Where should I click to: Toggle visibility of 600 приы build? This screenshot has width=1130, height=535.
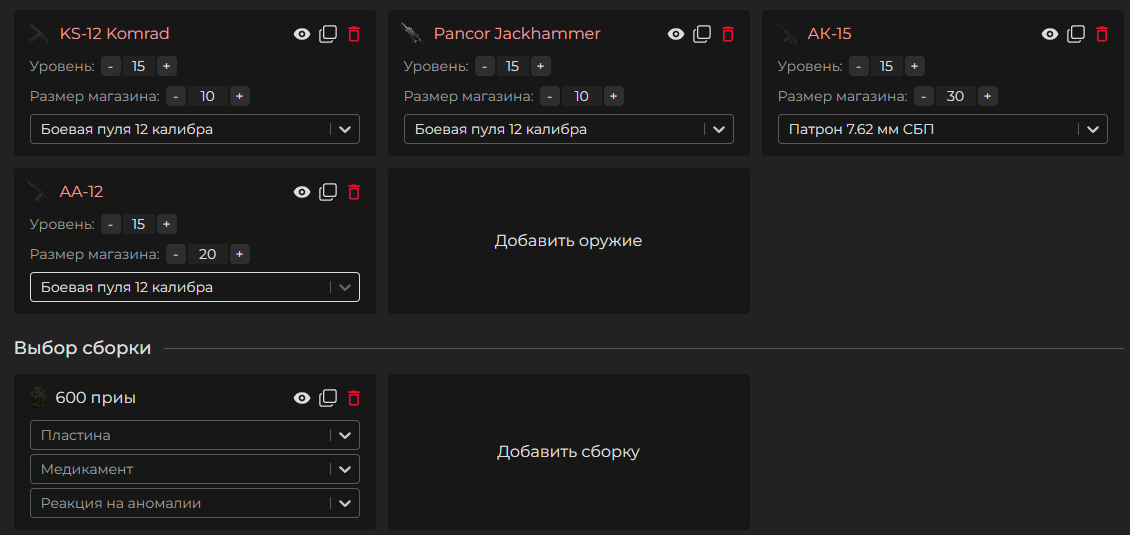tap(302, 398)
